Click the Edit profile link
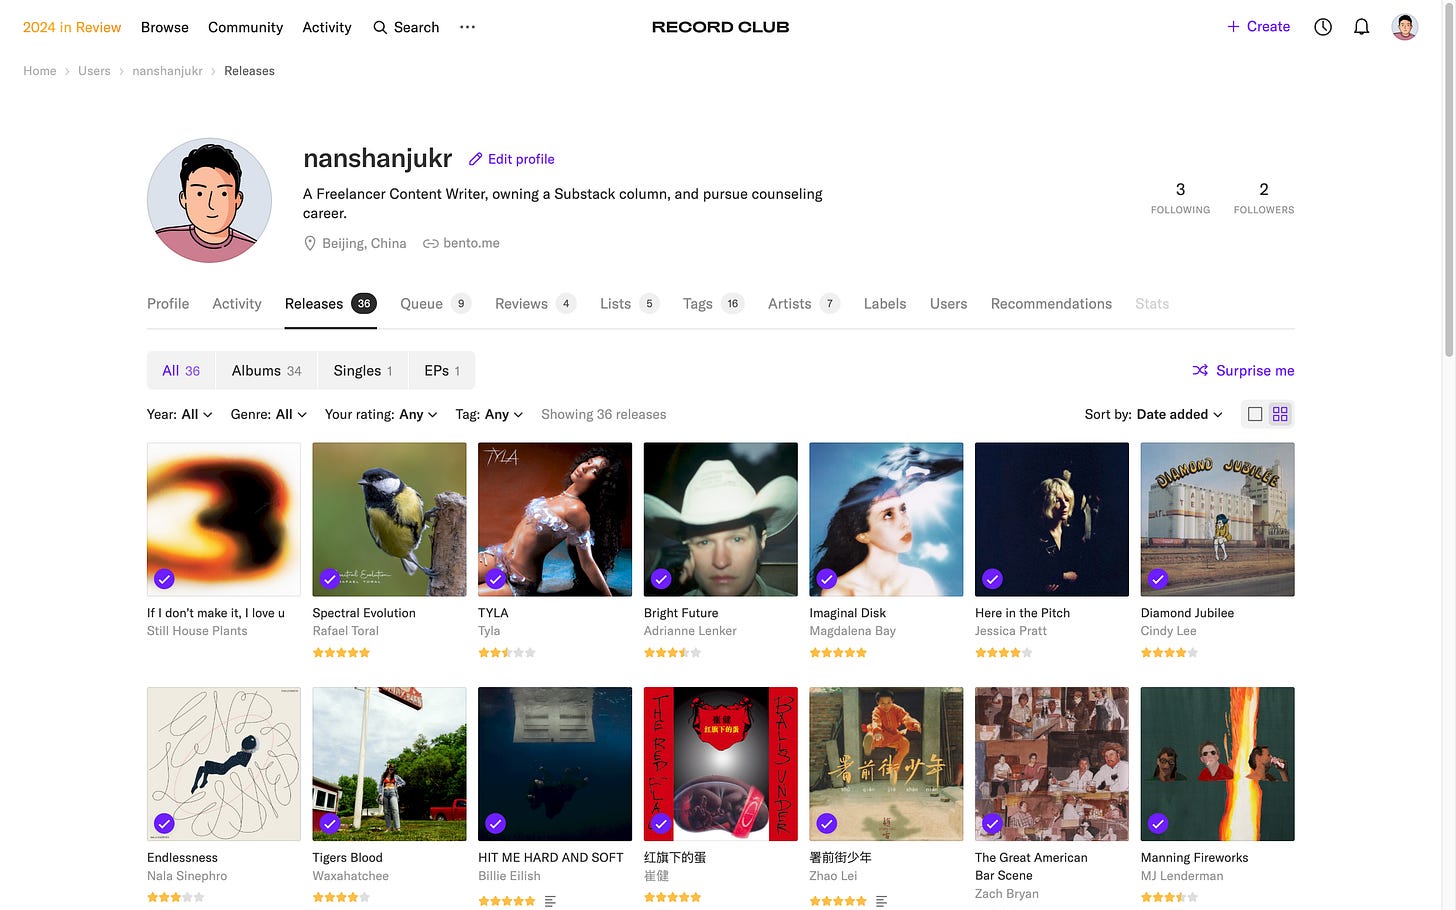1456x910 pixels. [x=511, y=159]
